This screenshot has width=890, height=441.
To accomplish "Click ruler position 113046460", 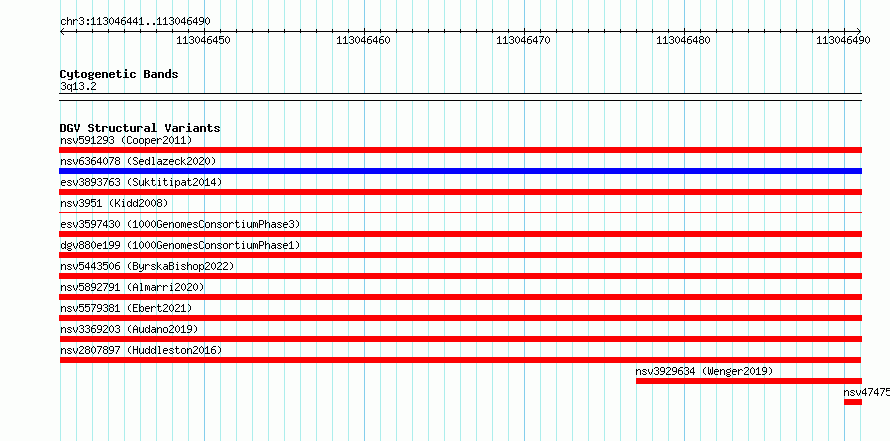I will click(x=363, y=40).
